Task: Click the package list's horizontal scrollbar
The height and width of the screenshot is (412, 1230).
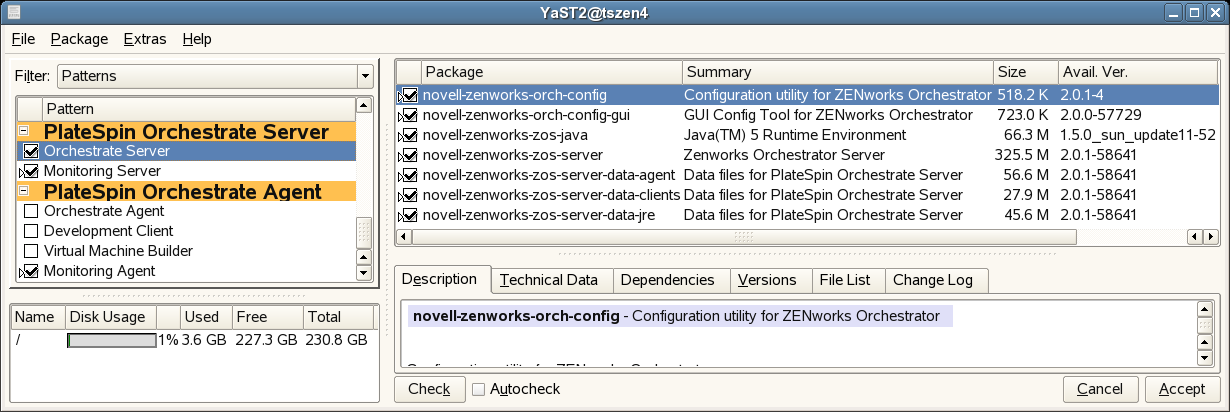Action: (743, 236)
